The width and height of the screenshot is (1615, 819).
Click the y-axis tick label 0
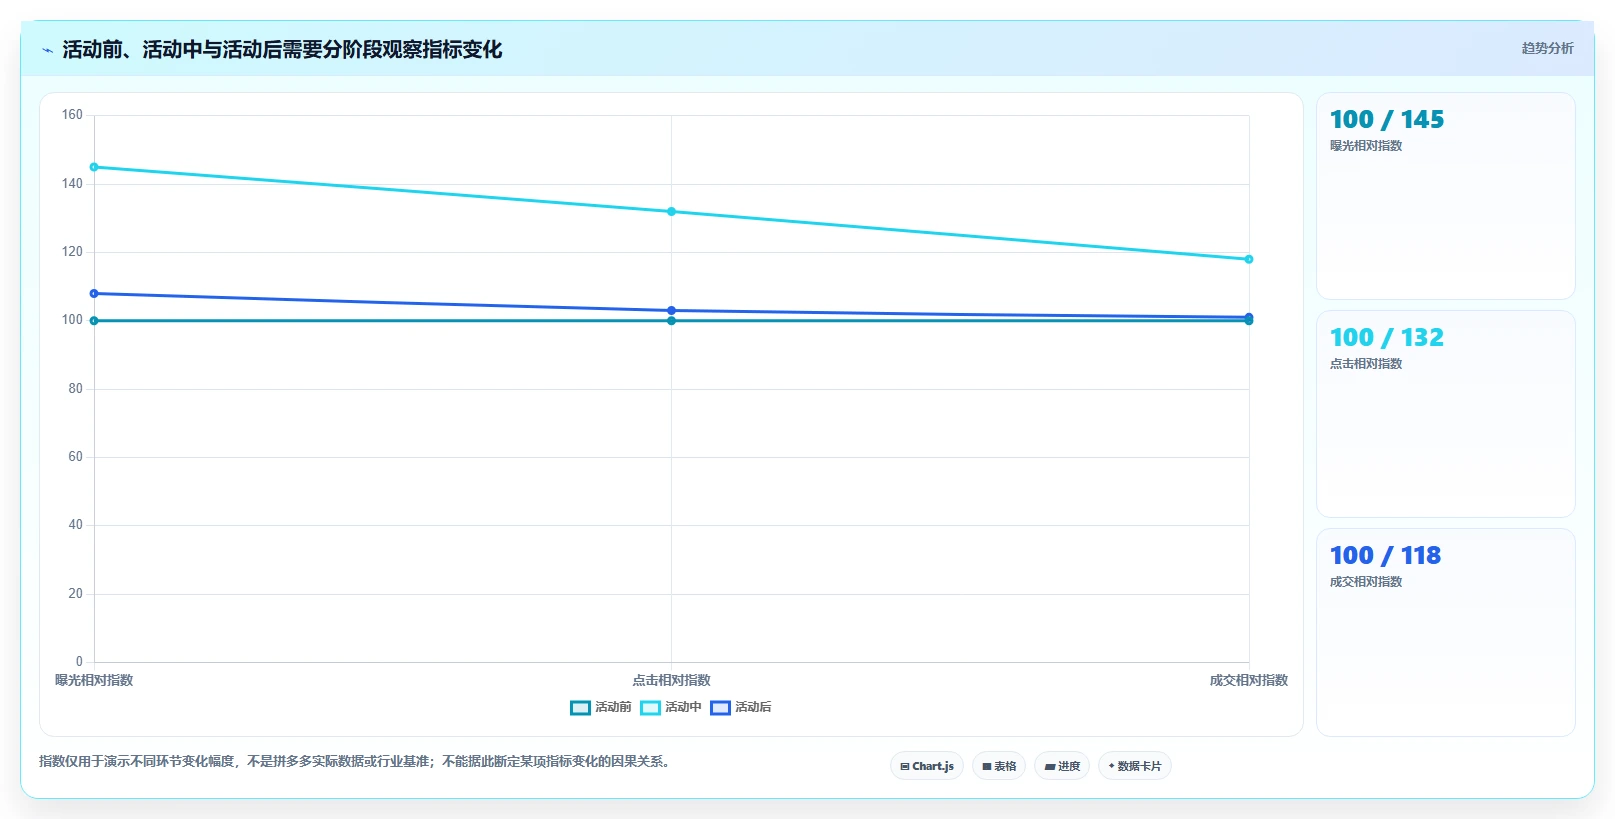coord(79,661)
